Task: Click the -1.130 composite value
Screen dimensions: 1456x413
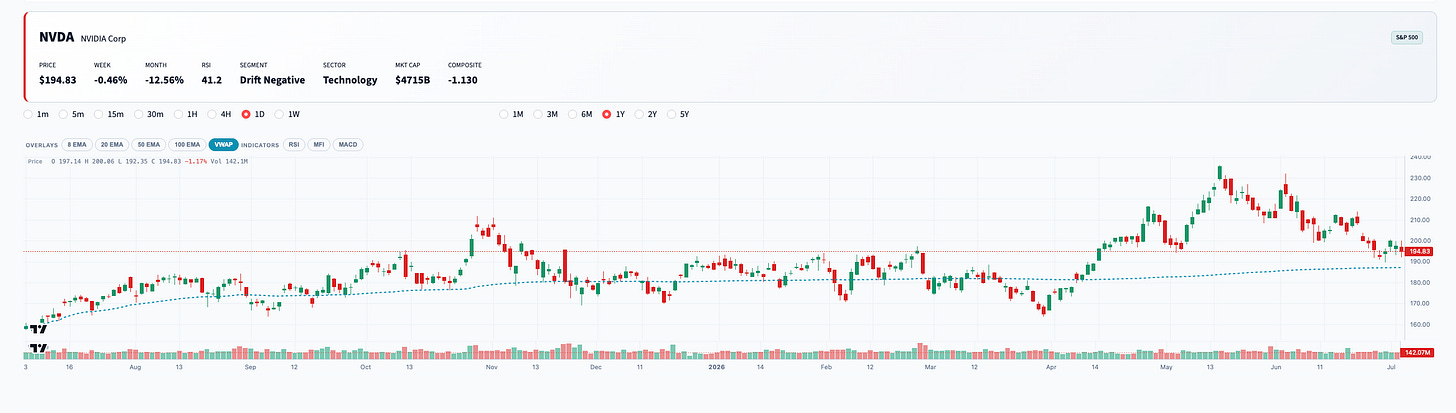Action: coord(462,80)
